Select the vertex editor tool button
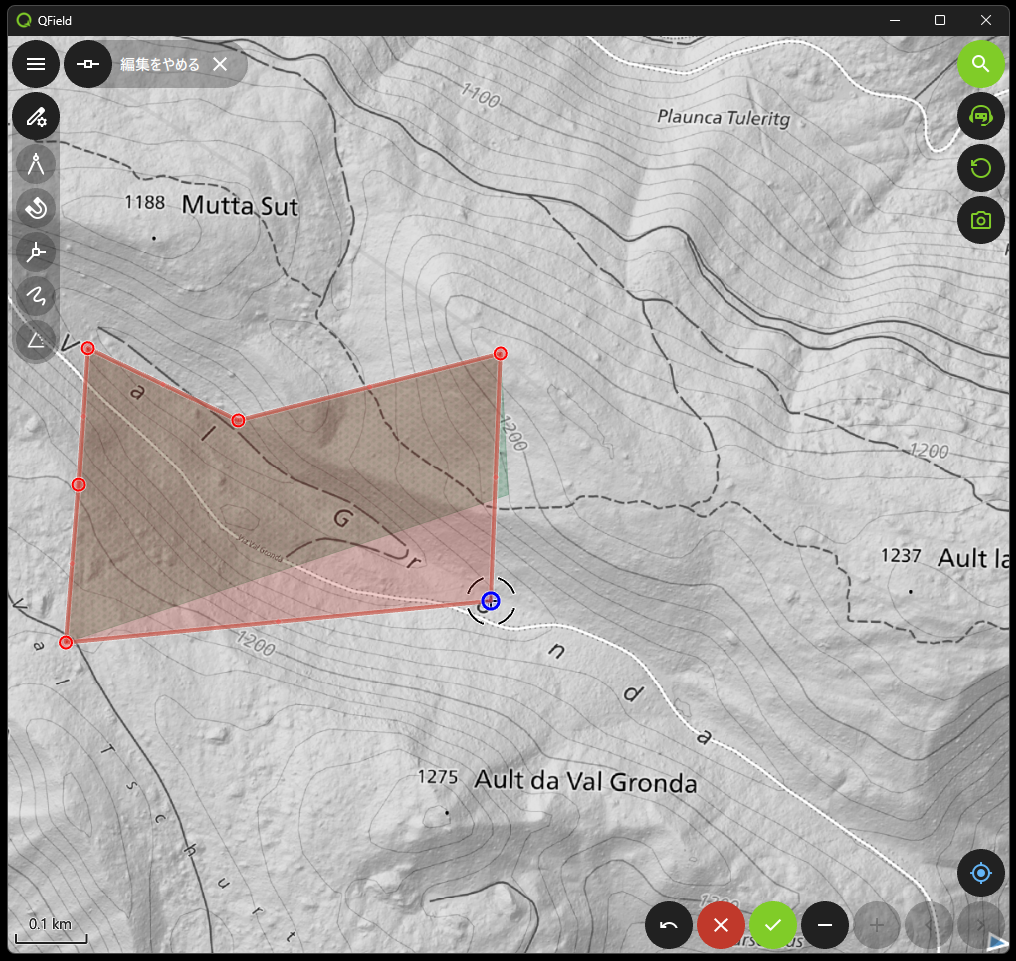 pyautogui.click(x=88, y=64)
